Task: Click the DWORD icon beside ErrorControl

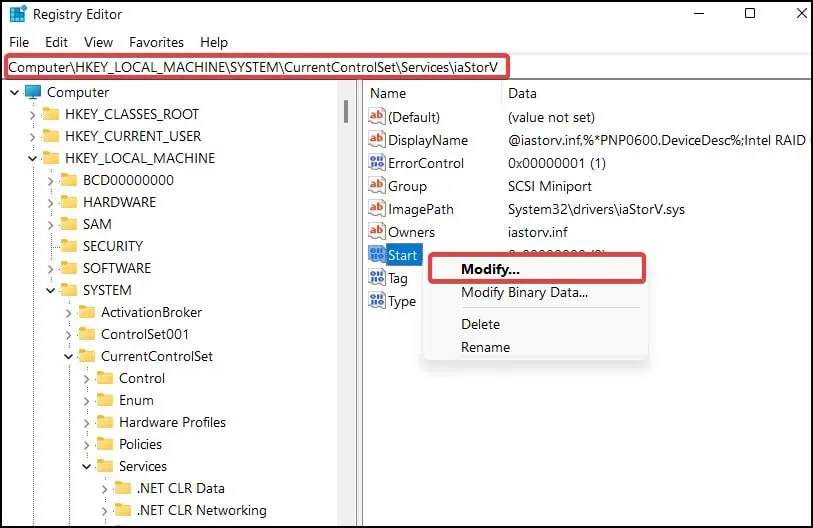Action: 377,162
